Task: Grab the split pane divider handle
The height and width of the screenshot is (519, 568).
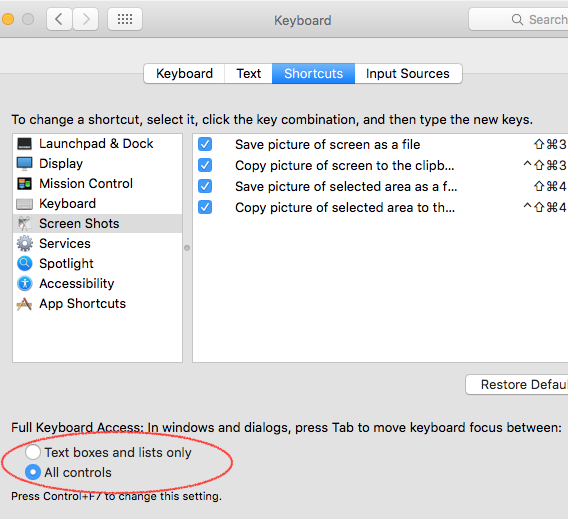Action: 187,248
